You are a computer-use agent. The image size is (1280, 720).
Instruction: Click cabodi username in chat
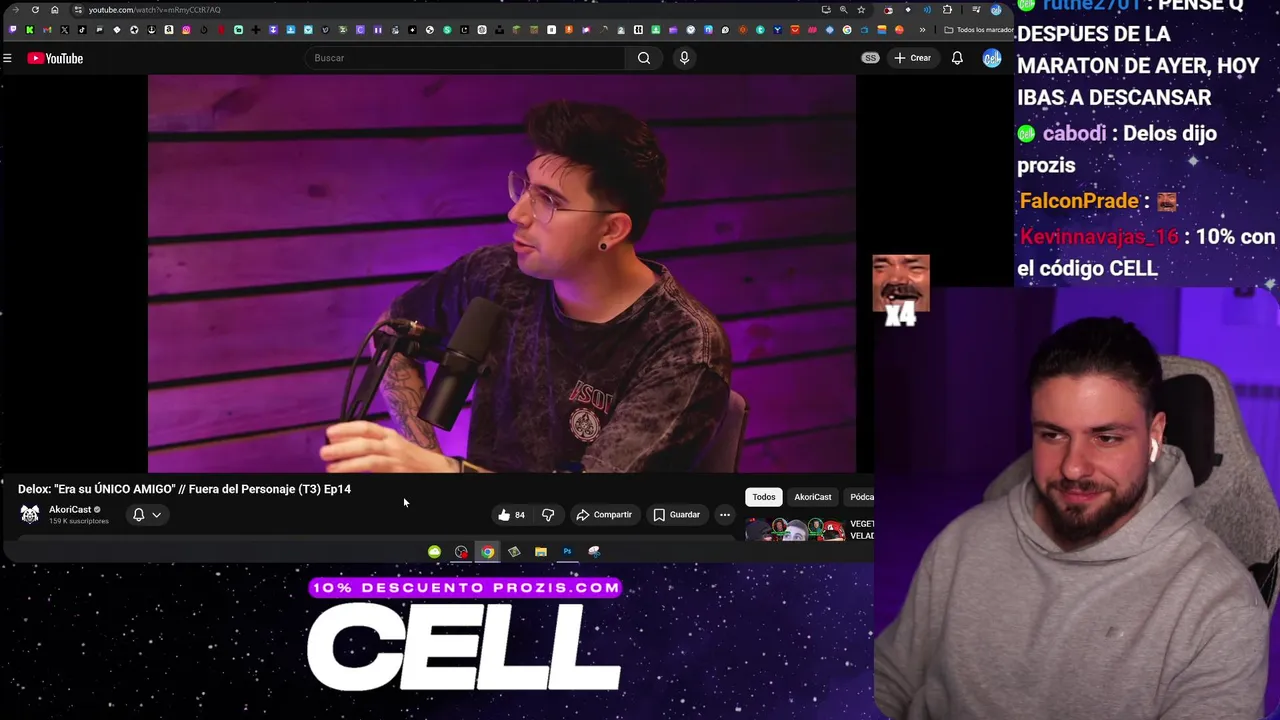(1074, 133)
